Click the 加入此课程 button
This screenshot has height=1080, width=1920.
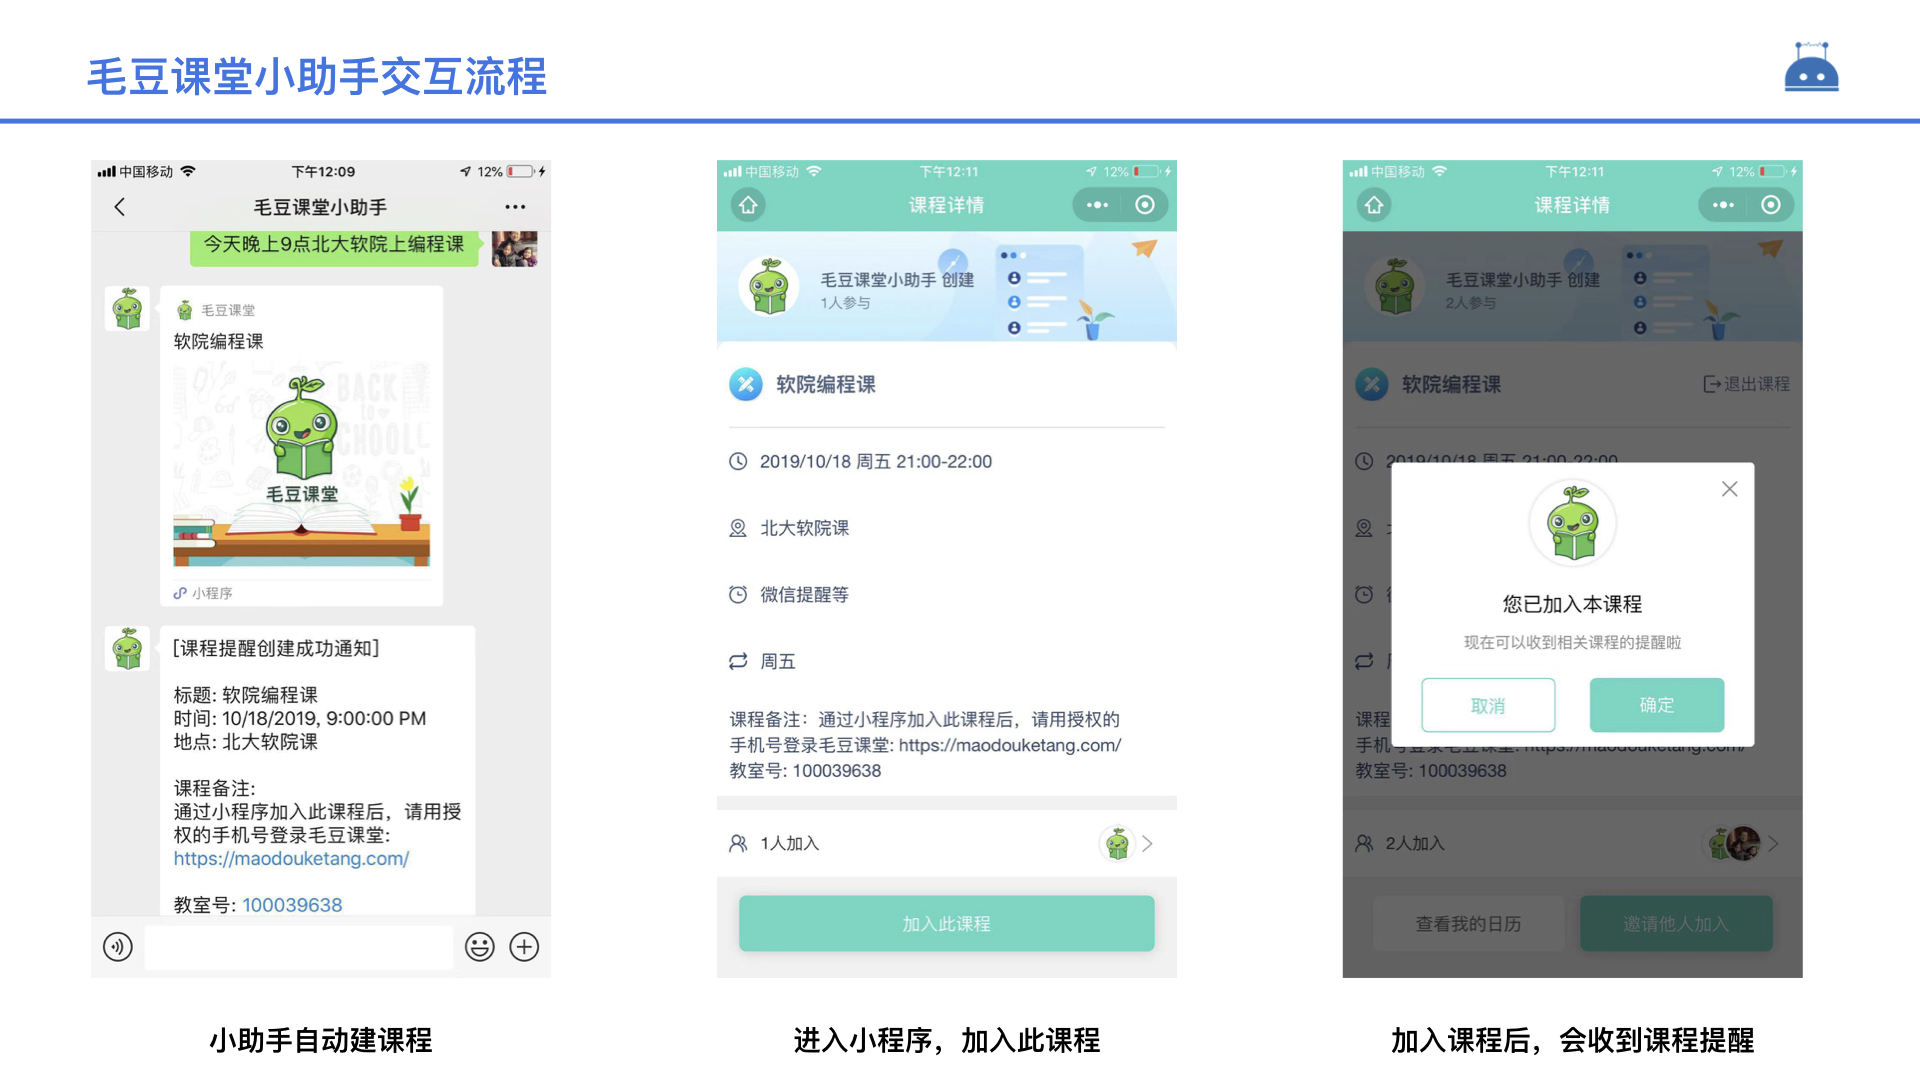click(x=946, y=923)
